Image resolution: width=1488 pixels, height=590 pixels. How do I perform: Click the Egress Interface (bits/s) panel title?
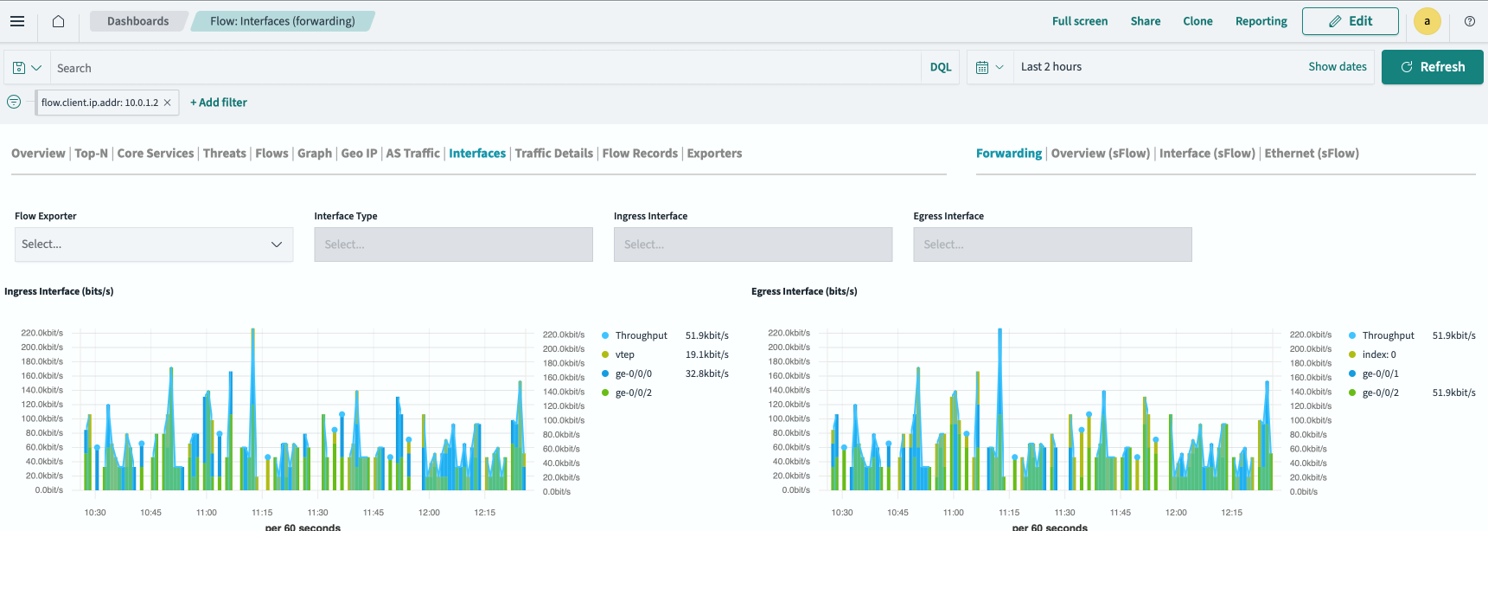coord(804,292)
